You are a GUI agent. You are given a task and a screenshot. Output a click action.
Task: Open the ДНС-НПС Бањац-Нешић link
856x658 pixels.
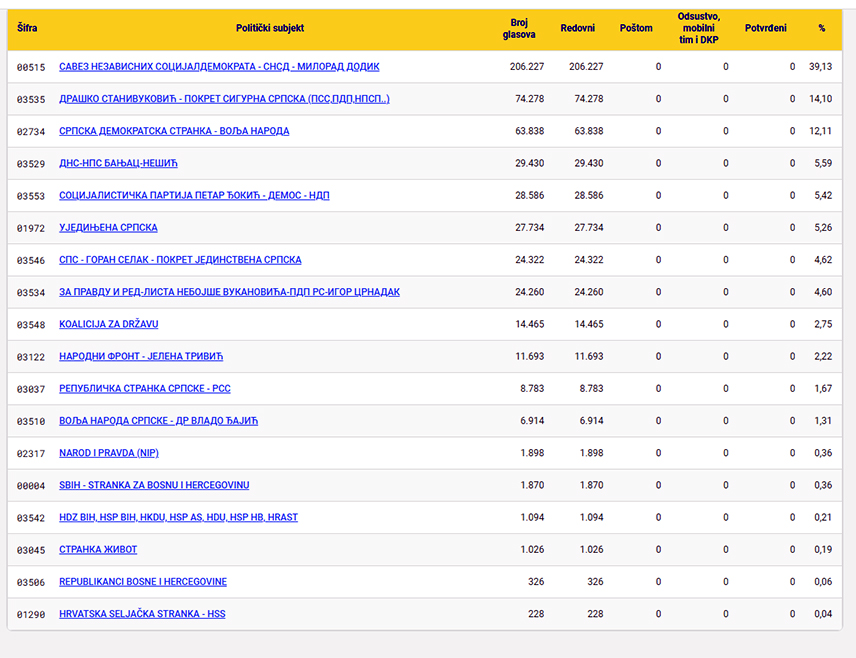118,163
